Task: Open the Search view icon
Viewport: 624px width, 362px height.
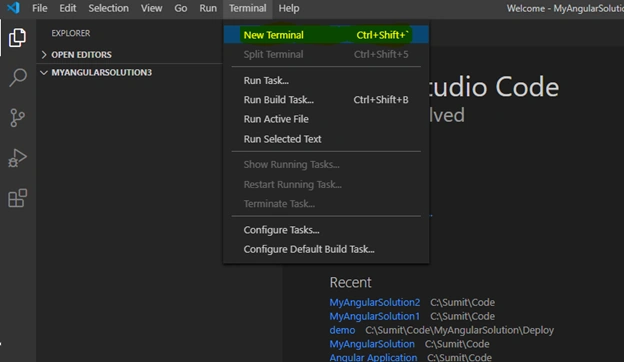Action: pos(18,78)
